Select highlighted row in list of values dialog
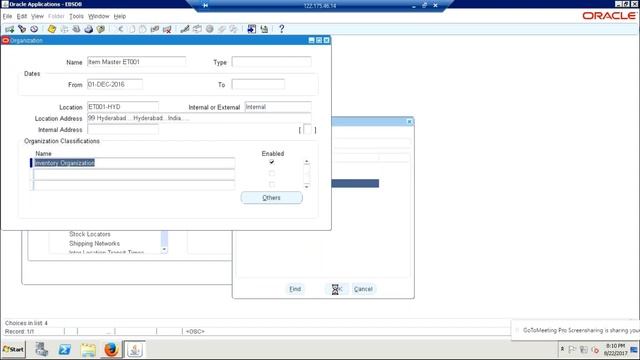 point(355,183)
